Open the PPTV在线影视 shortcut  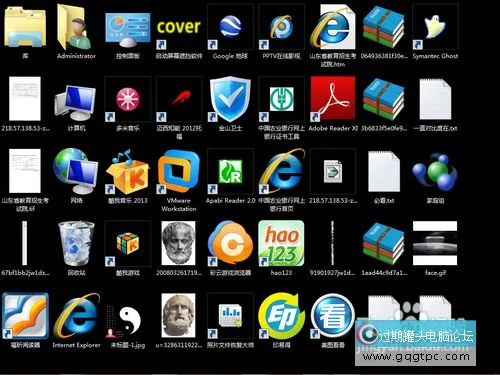click(x=282, y=27)
